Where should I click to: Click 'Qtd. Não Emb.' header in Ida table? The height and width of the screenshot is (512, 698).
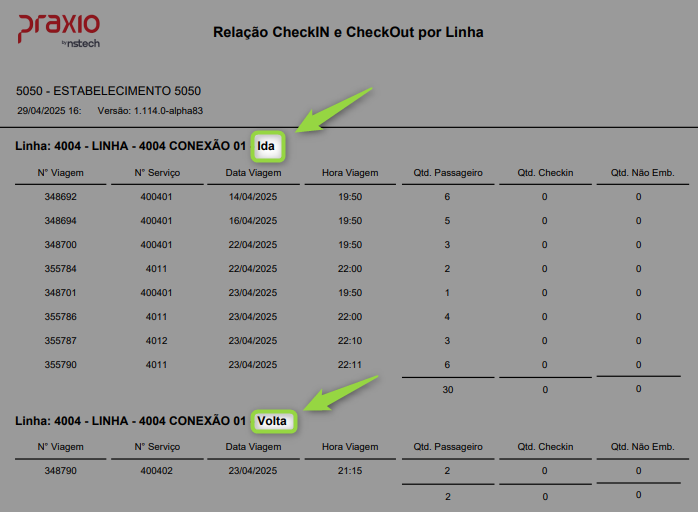tap(642, 173)
